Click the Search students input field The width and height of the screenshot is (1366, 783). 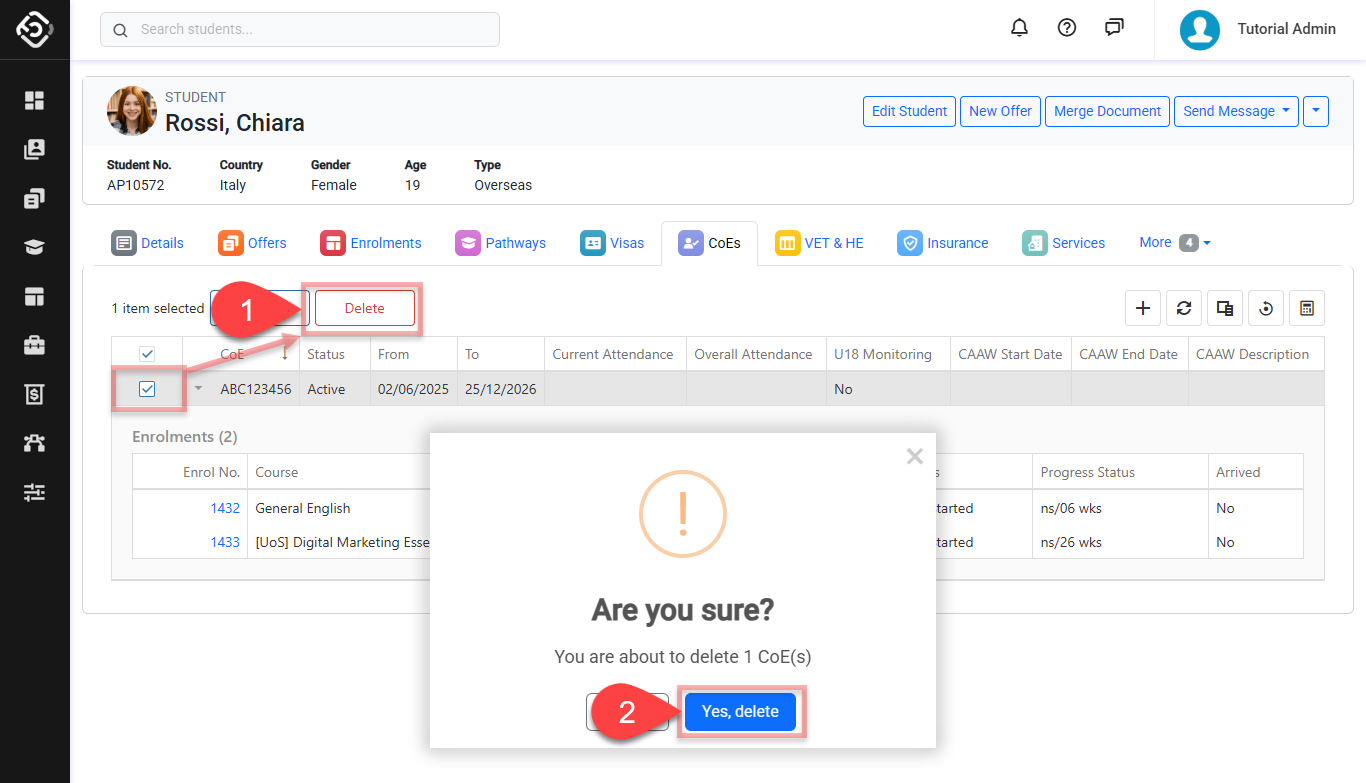click(300, 29)
